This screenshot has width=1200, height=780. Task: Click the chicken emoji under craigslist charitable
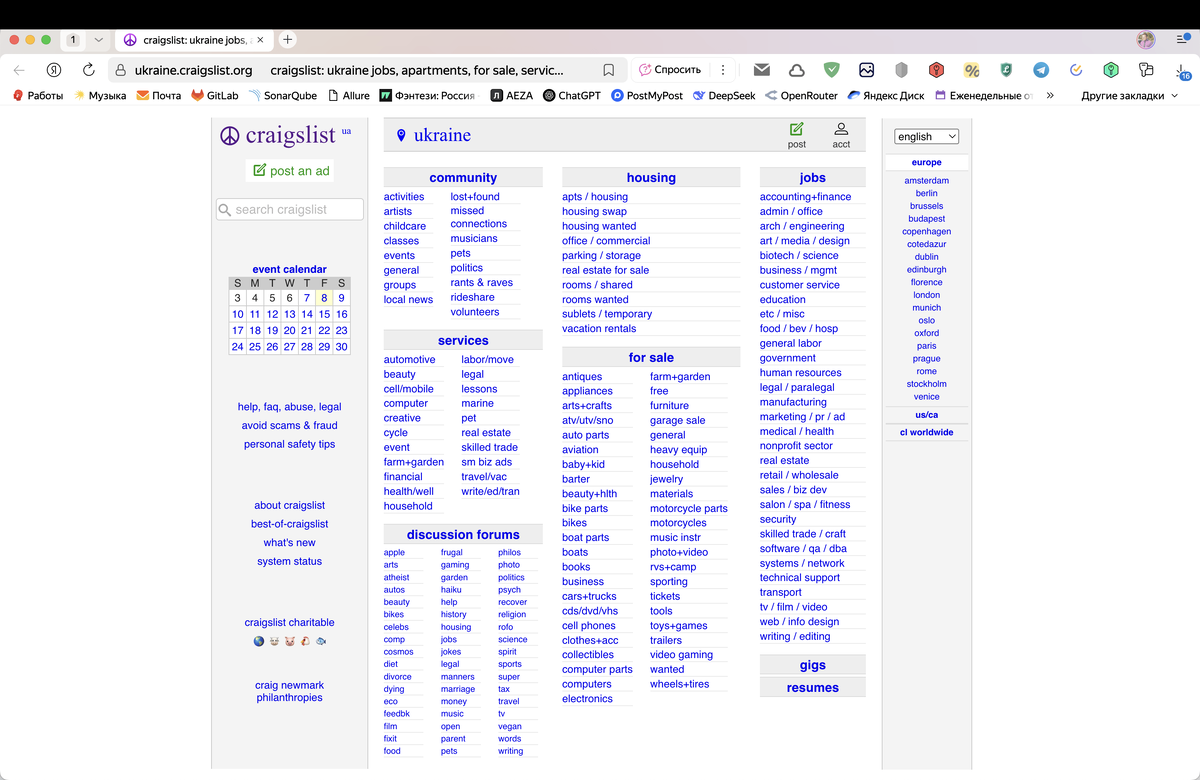(x=304, y=641)
